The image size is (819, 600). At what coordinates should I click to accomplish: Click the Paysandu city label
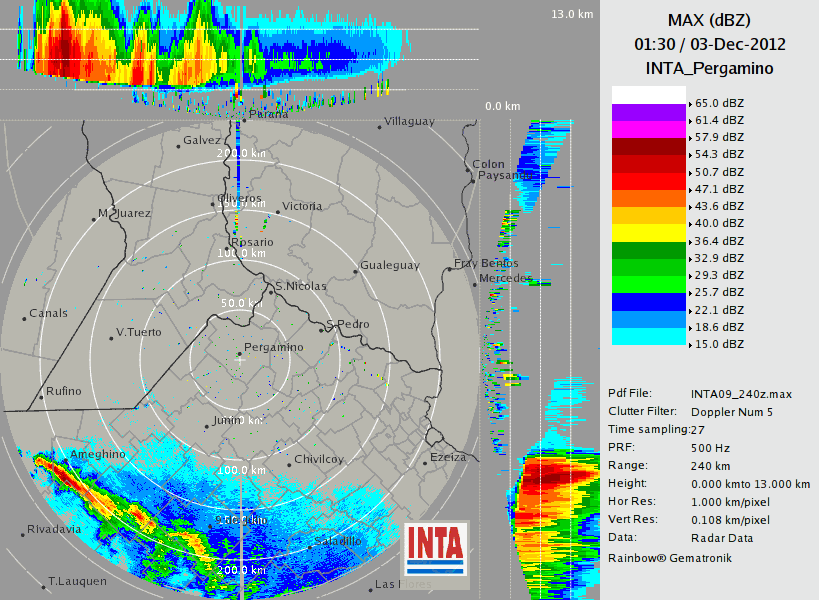click(x=505, y=175)
